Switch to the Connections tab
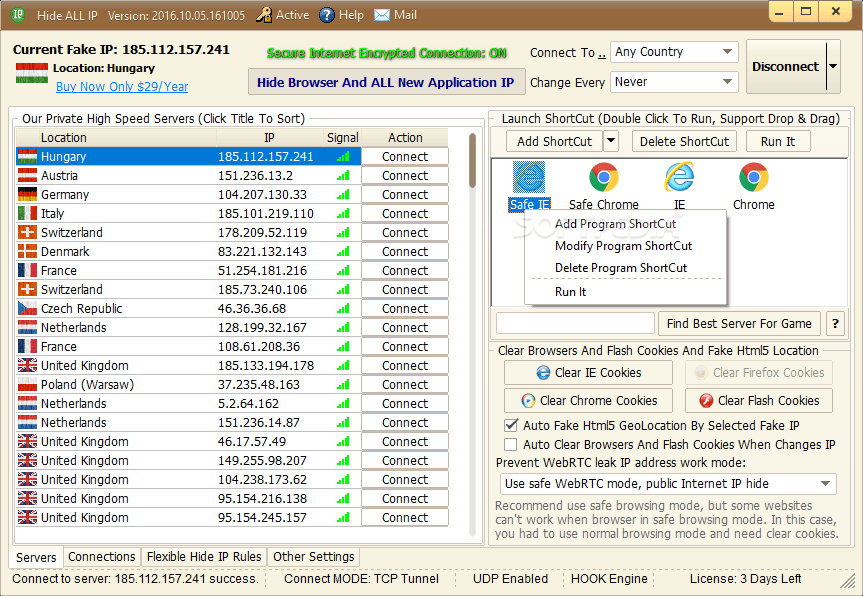The image size is (863, 596). 101,557
